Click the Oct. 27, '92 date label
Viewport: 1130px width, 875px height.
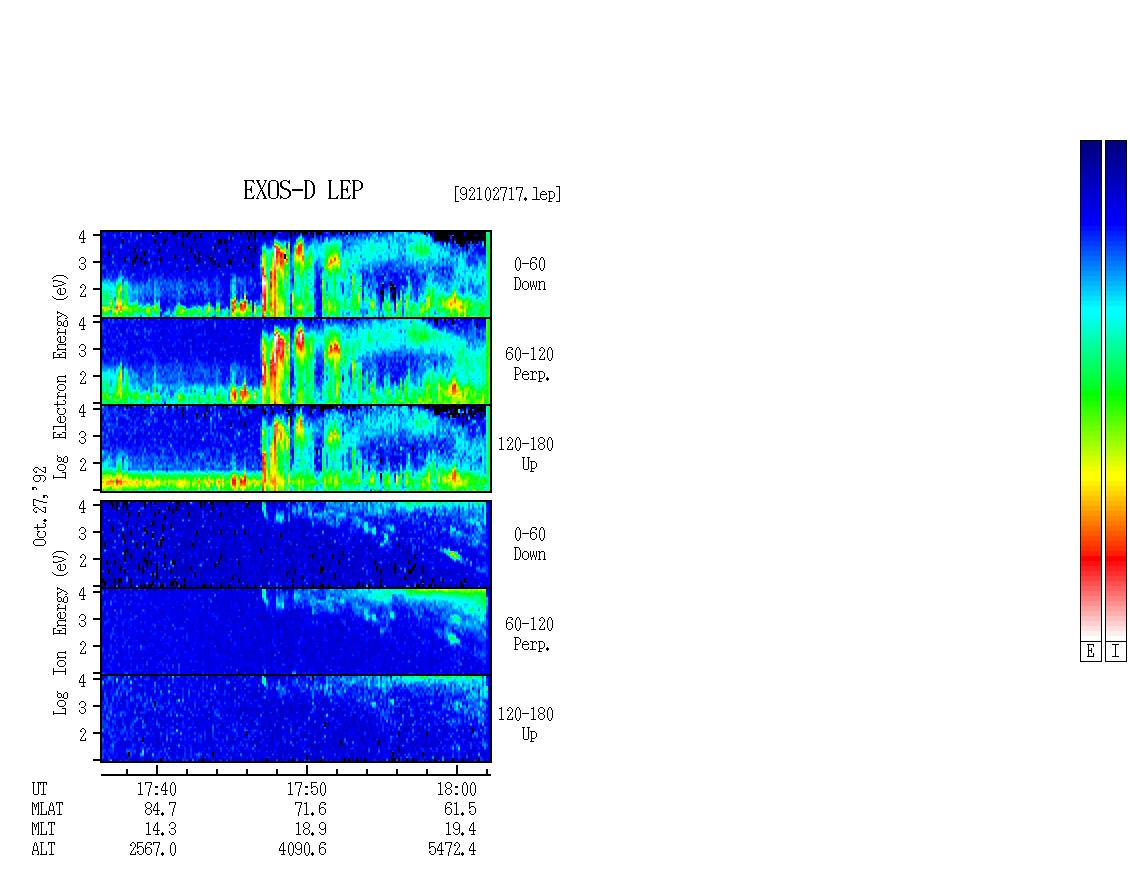point(40,506)
